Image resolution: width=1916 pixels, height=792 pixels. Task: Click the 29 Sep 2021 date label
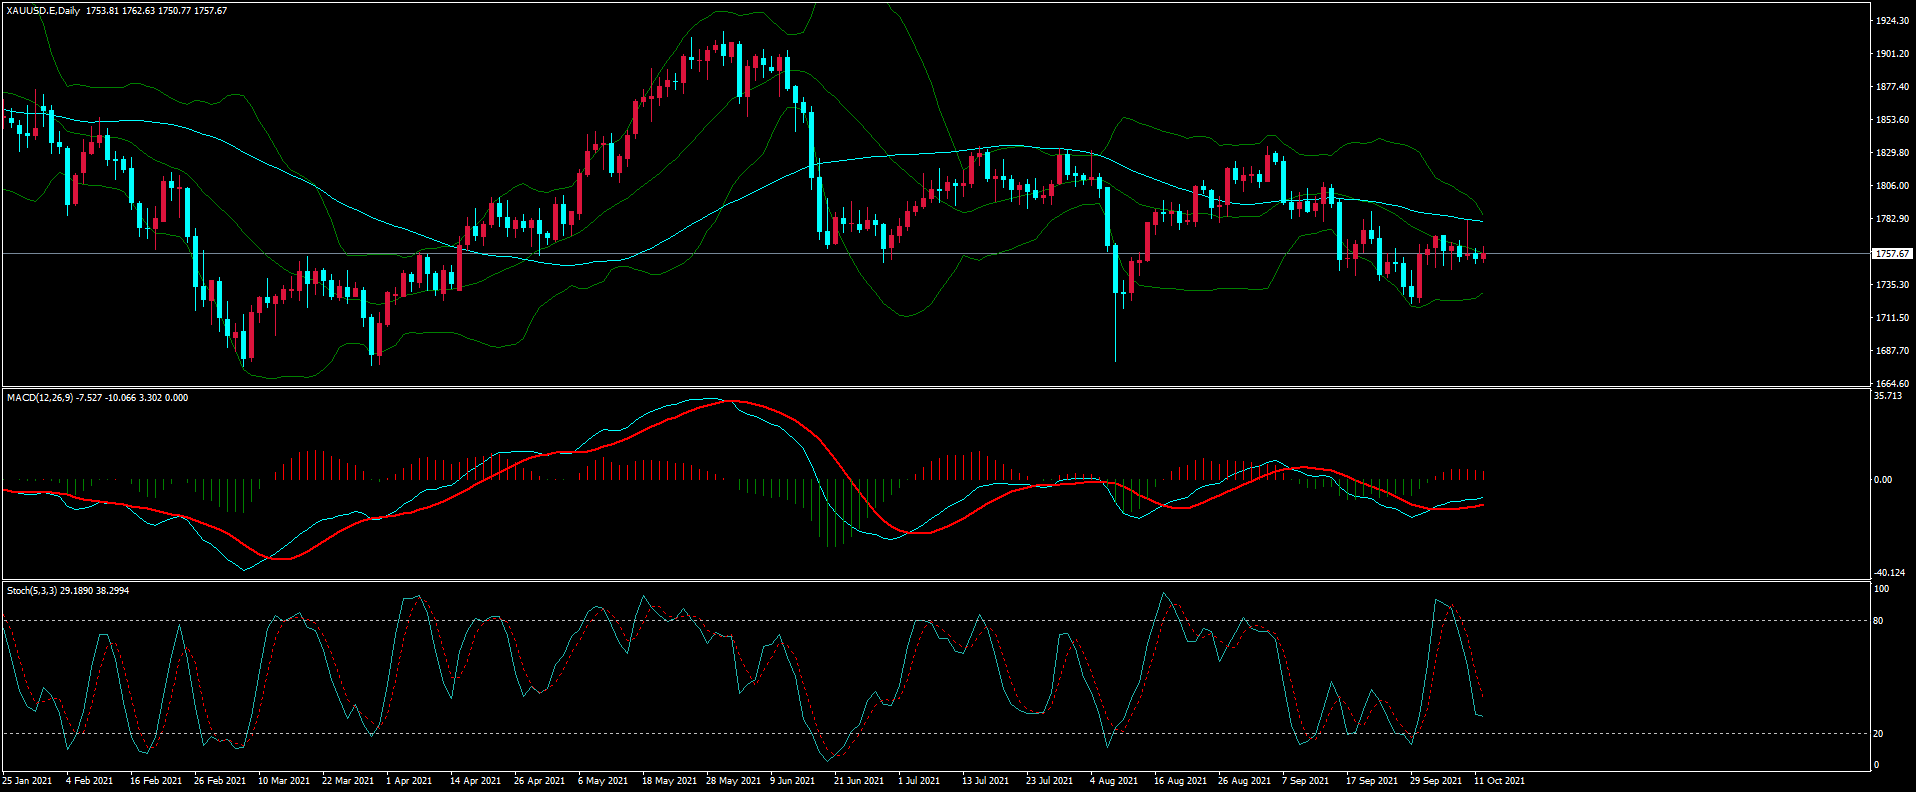[x=1436, y=781]
